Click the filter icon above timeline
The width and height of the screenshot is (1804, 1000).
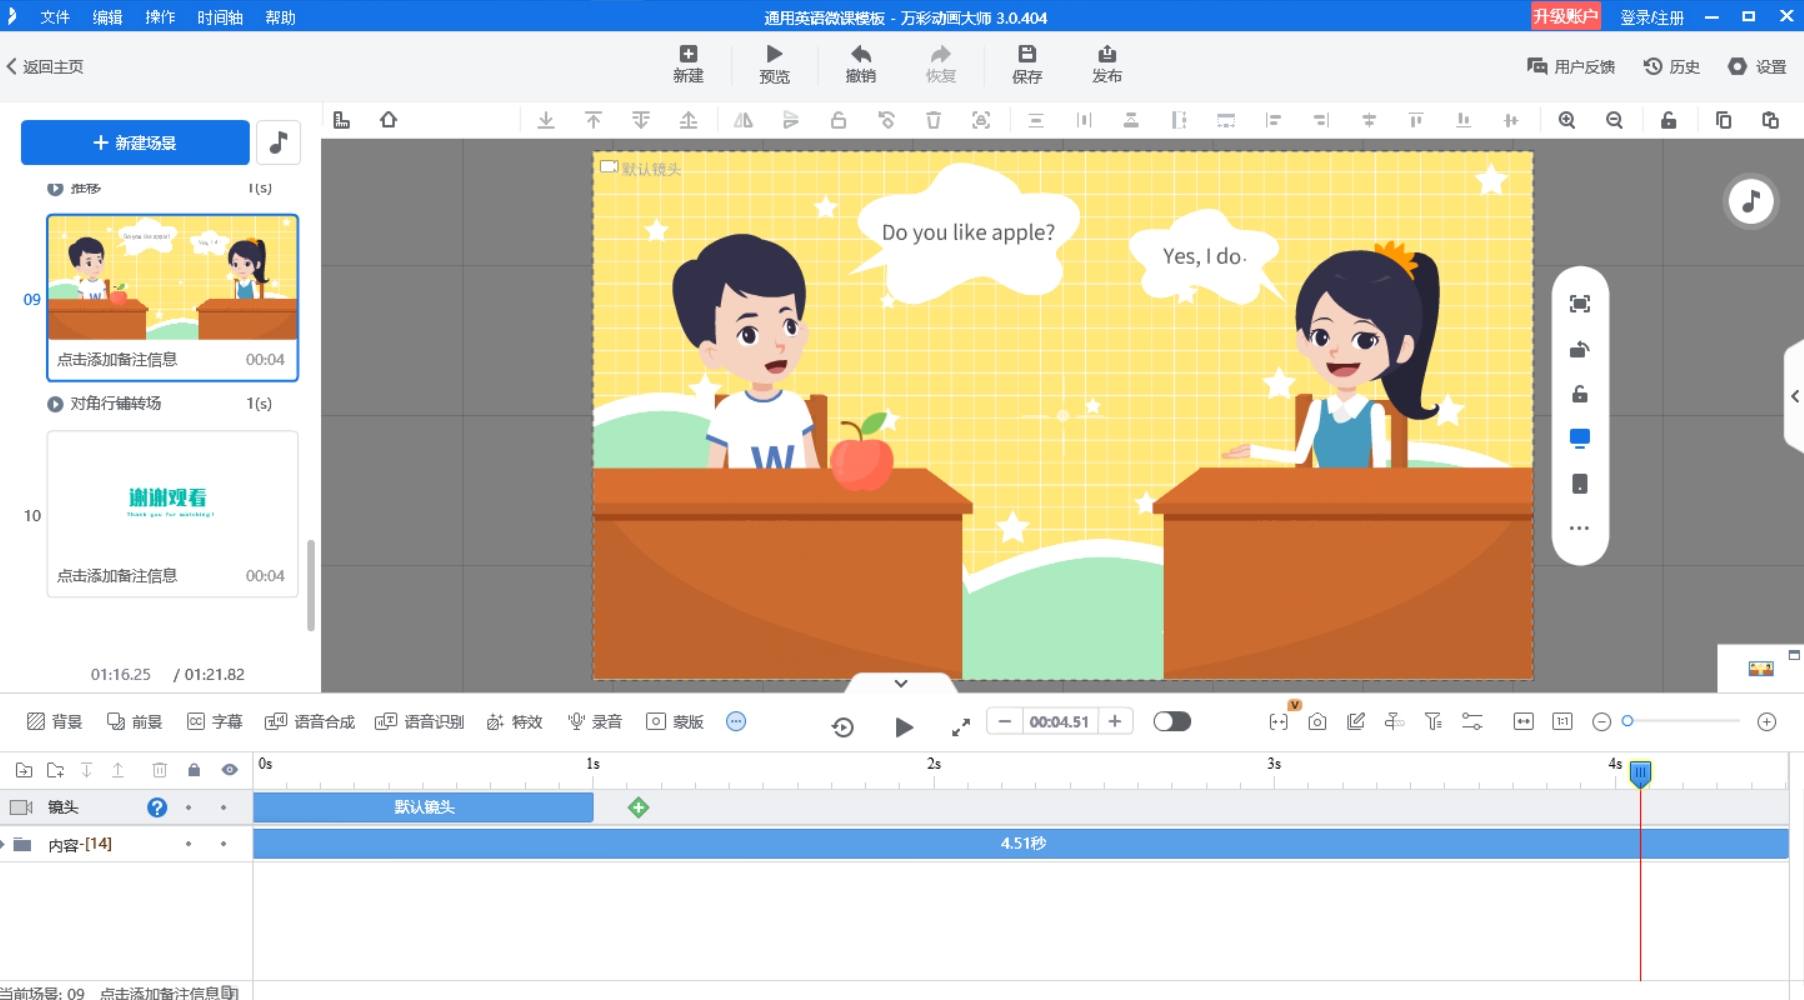pos(1433,722)
